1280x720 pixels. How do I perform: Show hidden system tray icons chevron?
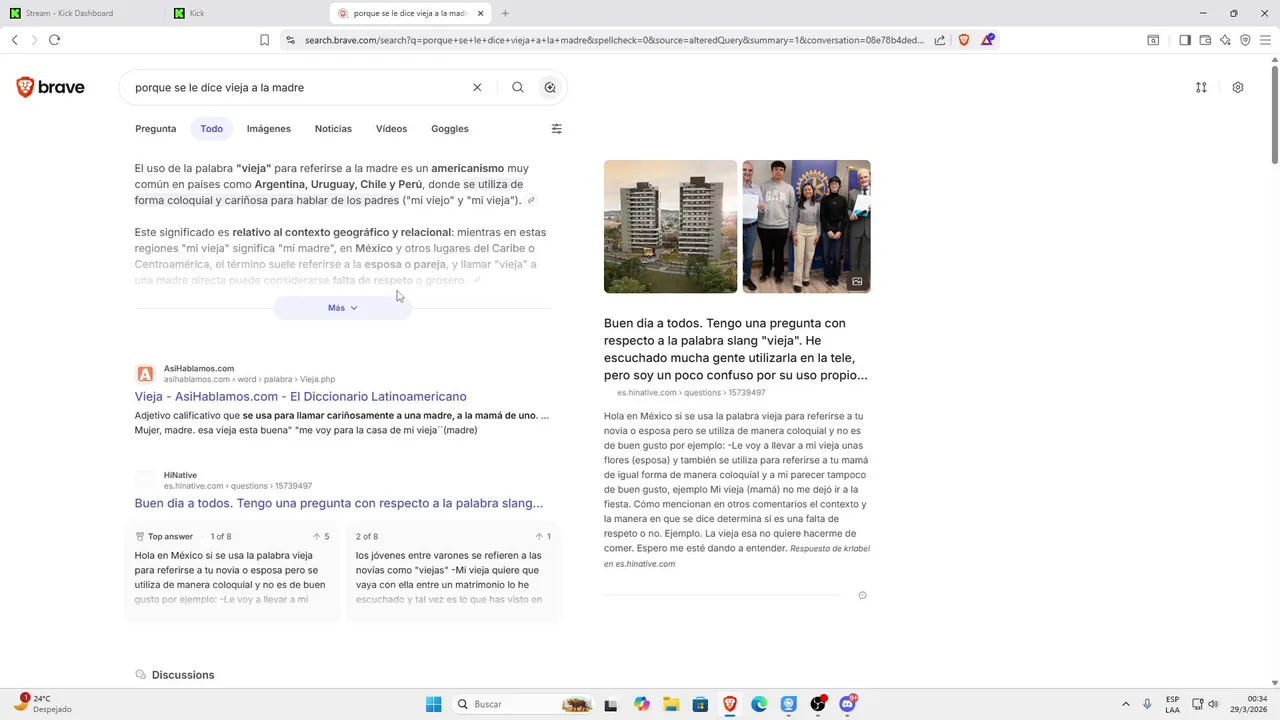(x=1125, y=704)
